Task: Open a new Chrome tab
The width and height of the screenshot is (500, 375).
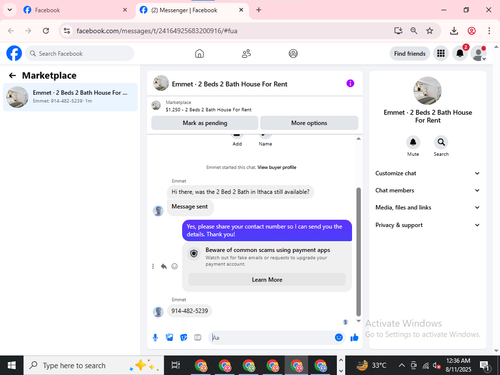Action: coord(259,10)
